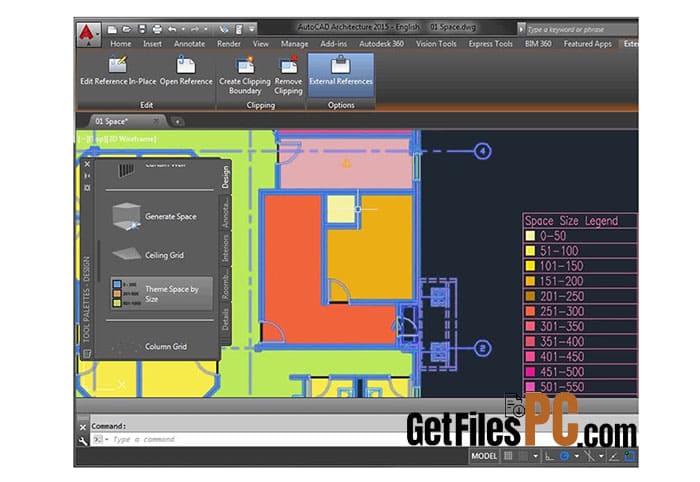
Task: Click the Clipping panel title
Action: click(261, 105)
